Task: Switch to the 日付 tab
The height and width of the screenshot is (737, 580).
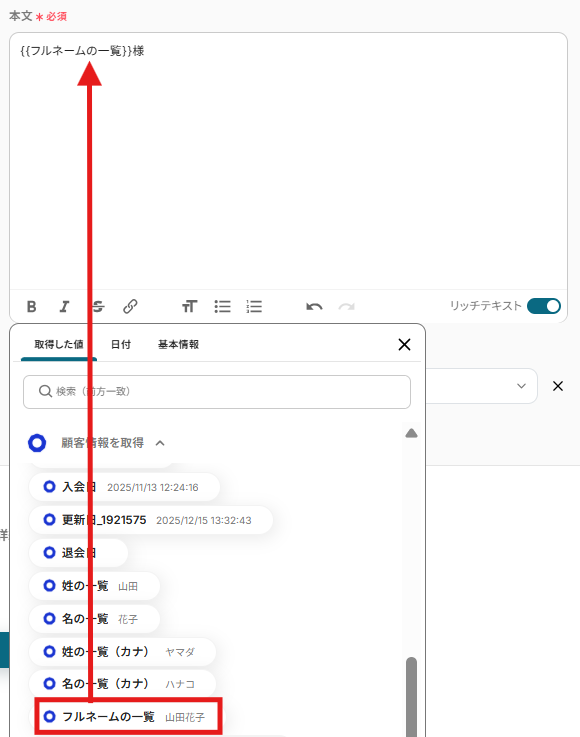Action: point(121,345)
